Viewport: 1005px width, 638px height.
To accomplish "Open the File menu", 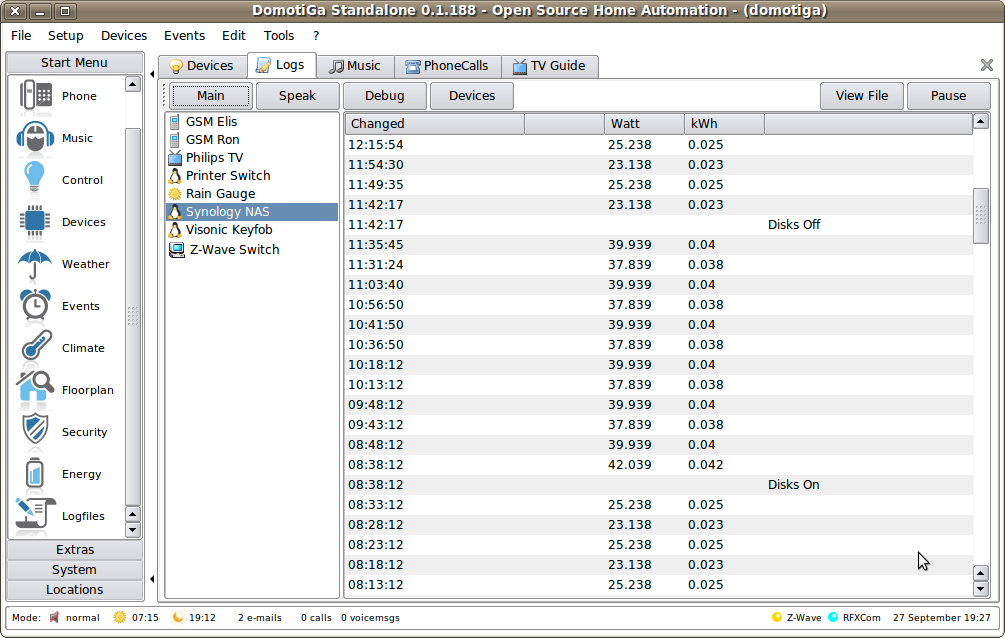I will tap(21, 36).
